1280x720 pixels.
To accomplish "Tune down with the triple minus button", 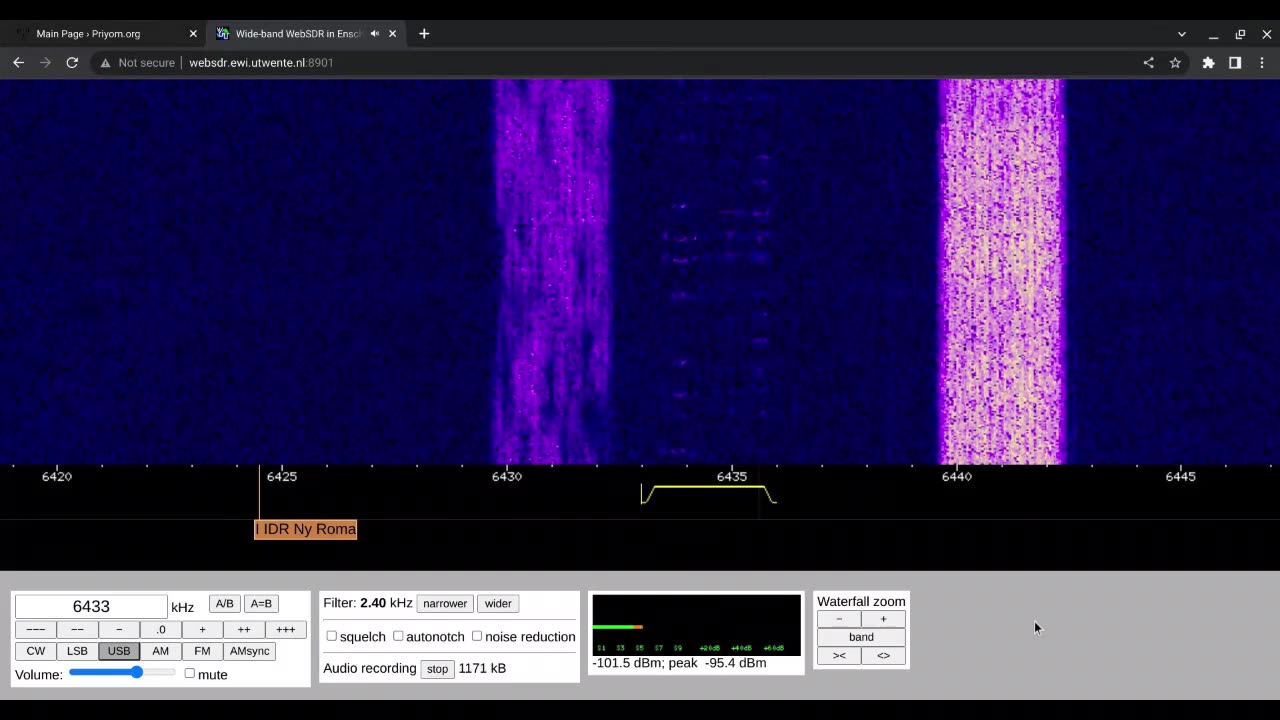I will point(35,629).
